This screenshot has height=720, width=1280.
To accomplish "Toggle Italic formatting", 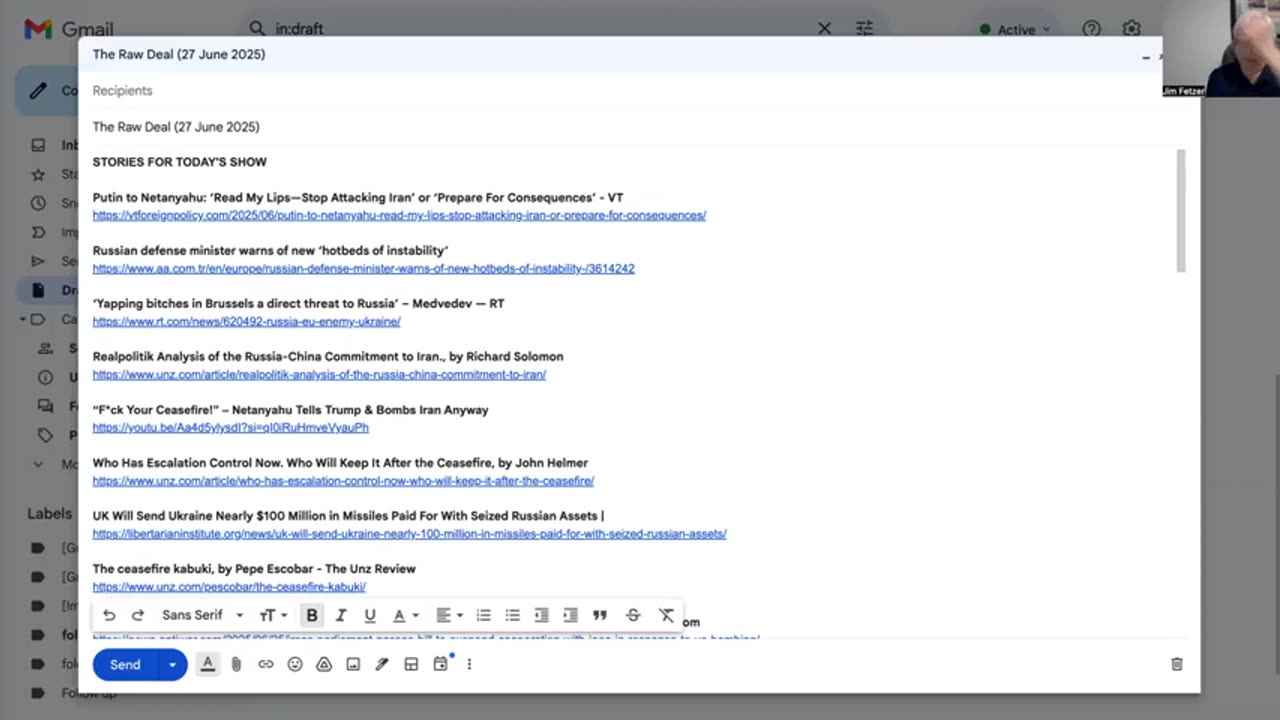I will point(341,615).
